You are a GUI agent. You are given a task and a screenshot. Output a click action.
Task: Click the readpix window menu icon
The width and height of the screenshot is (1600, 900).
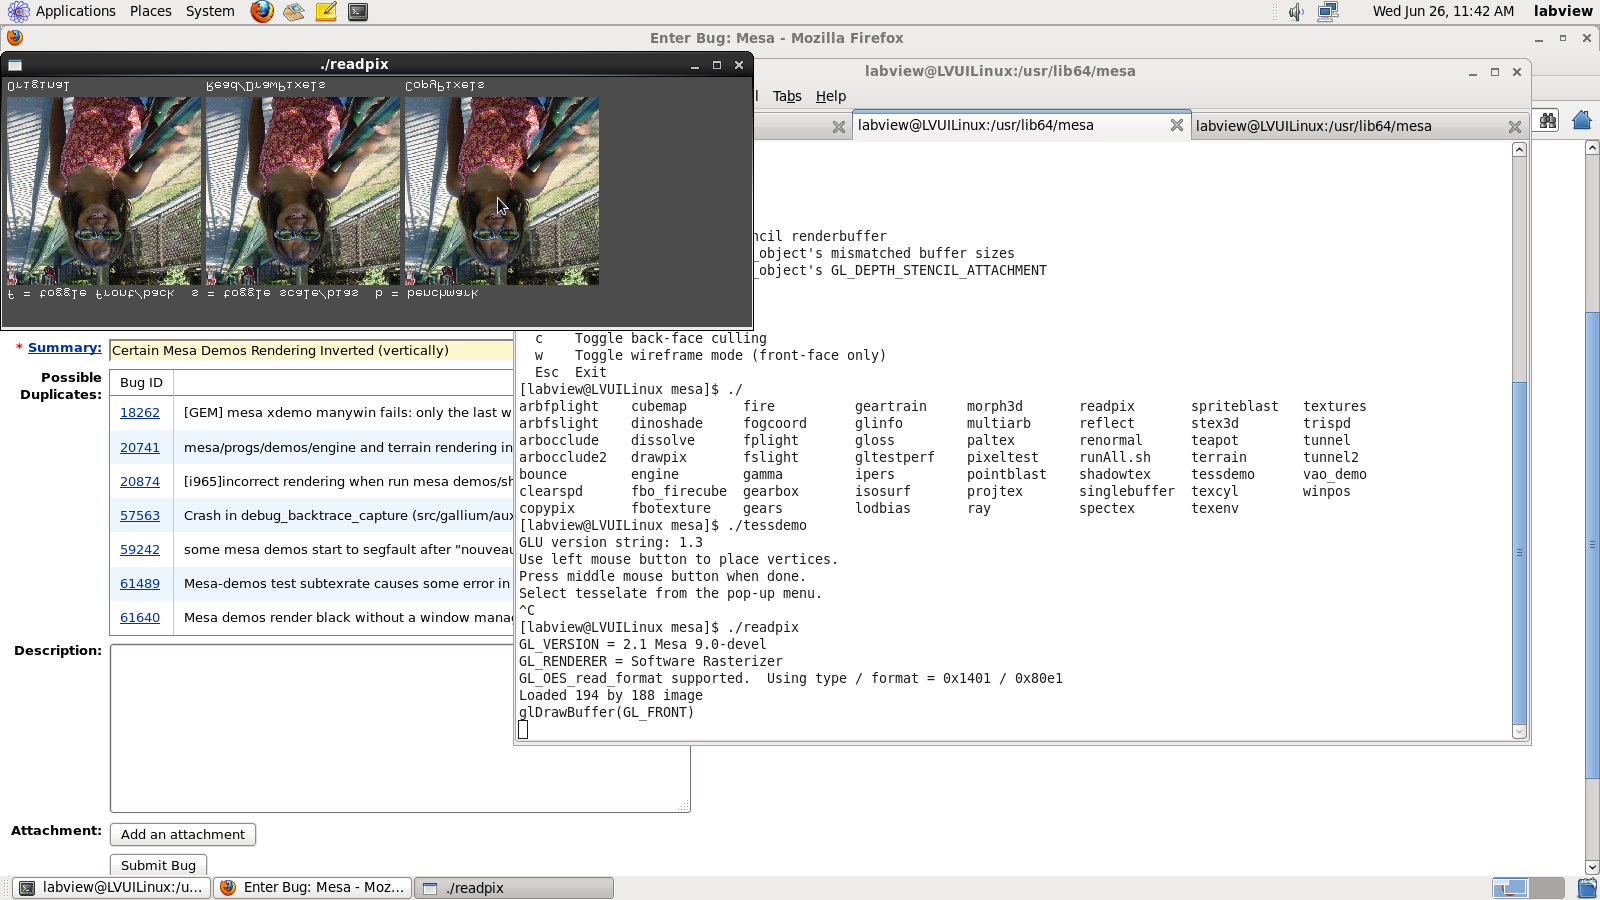point(15,65)
